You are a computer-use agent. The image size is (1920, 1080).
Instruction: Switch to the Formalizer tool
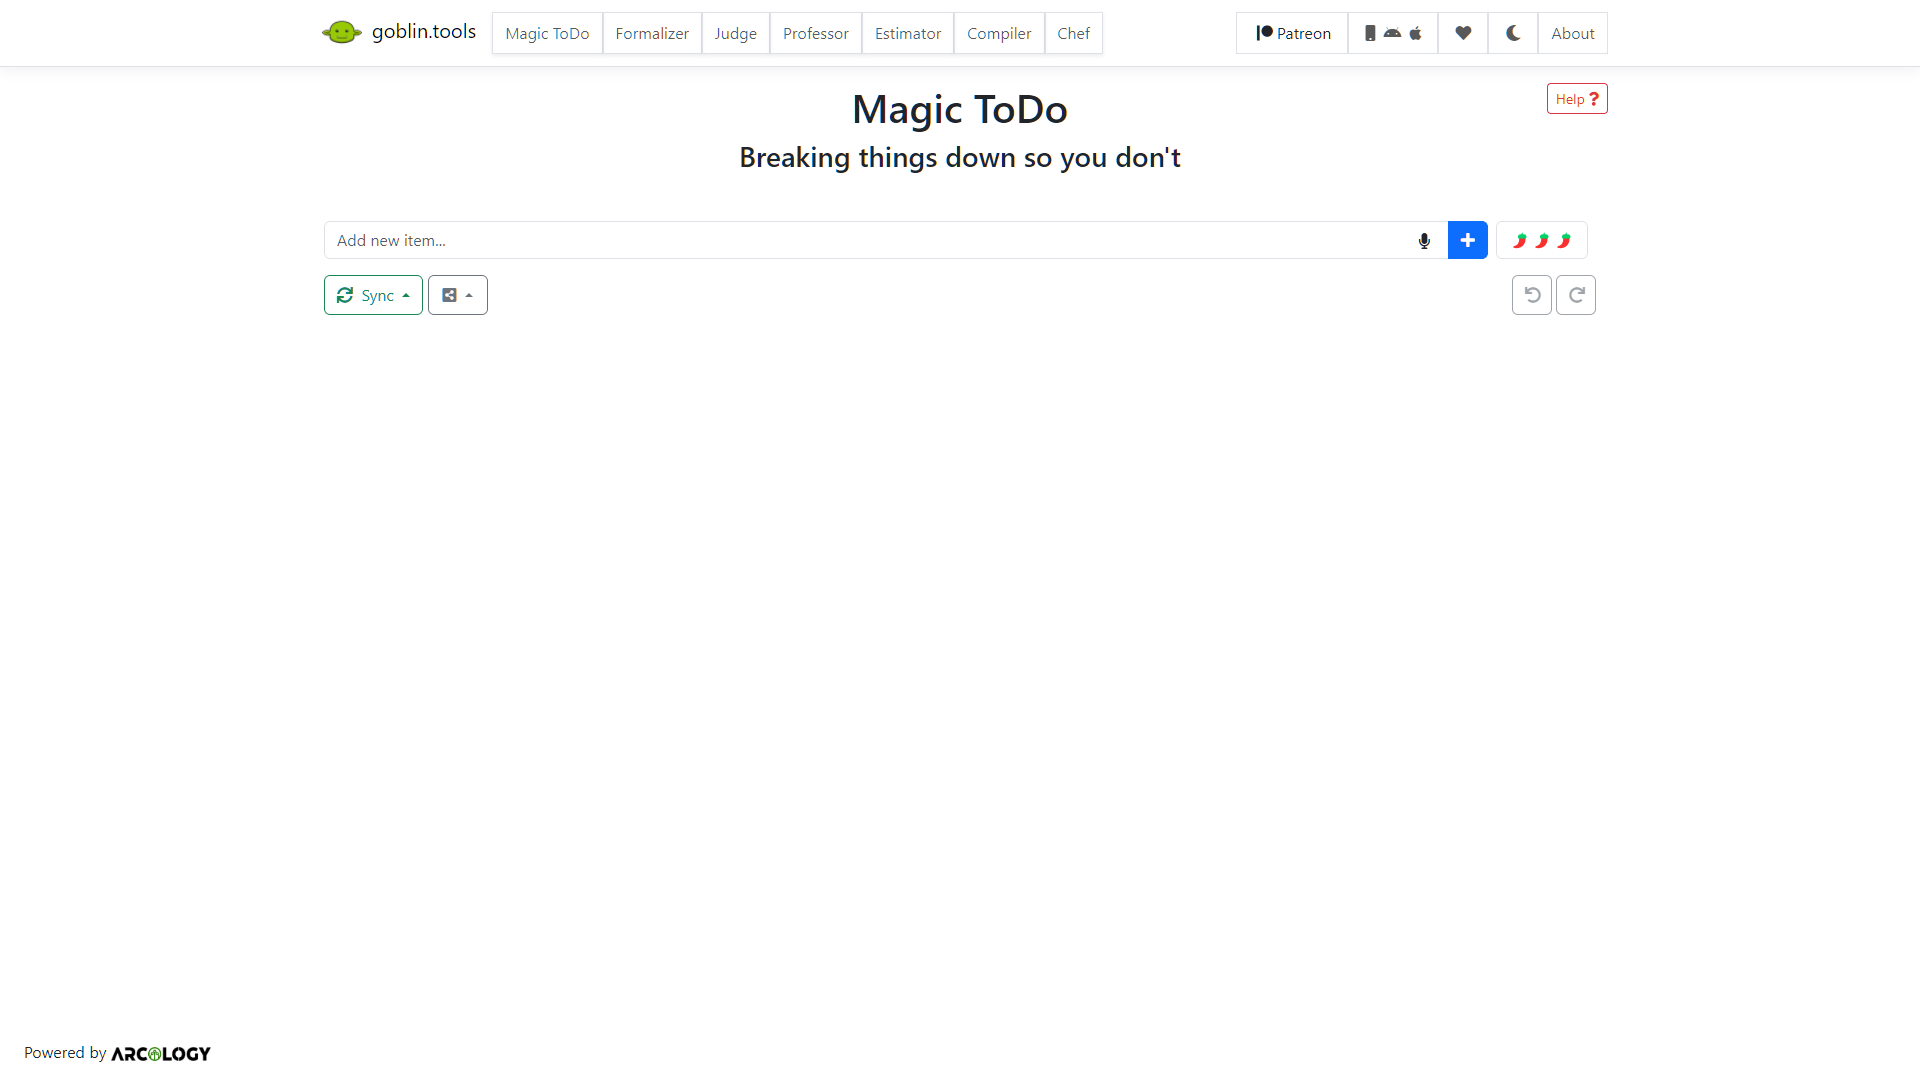click(652, 33)
